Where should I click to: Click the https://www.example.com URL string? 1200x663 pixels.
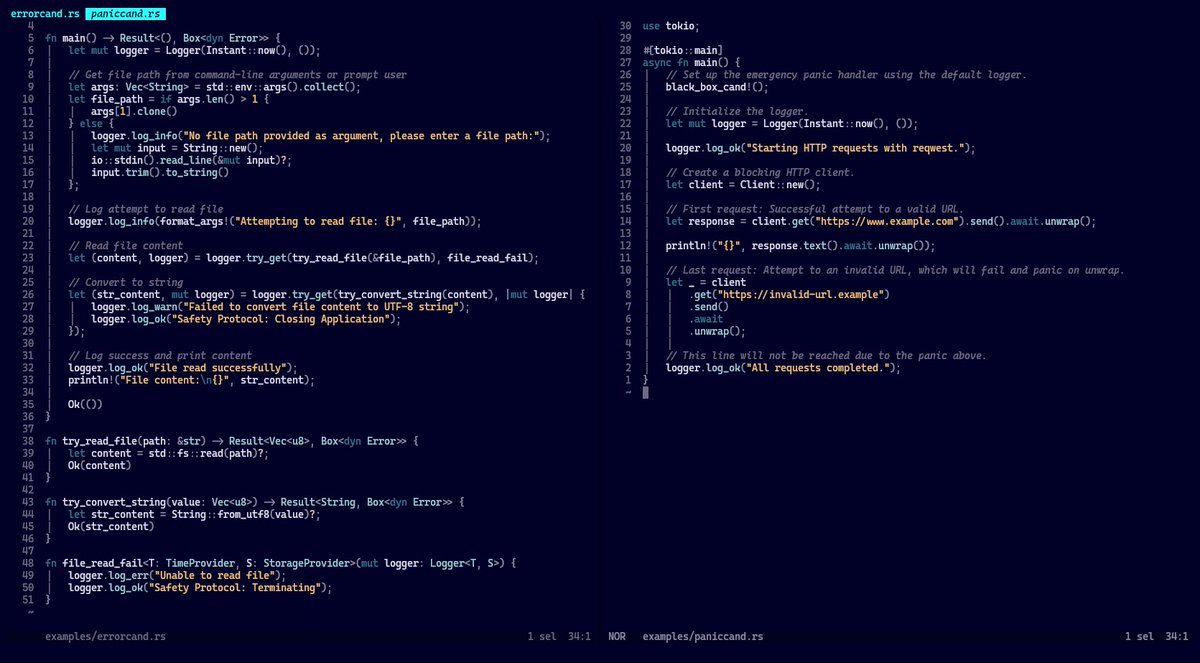(x=890, y=221)
